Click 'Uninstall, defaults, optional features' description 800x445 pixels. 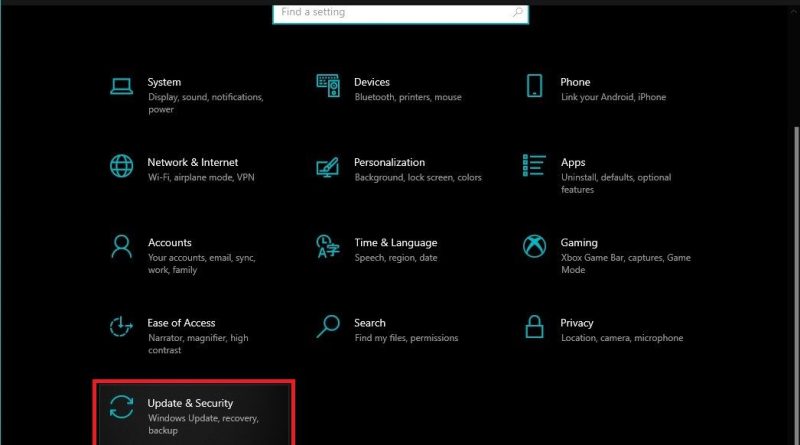pos(616,183)
